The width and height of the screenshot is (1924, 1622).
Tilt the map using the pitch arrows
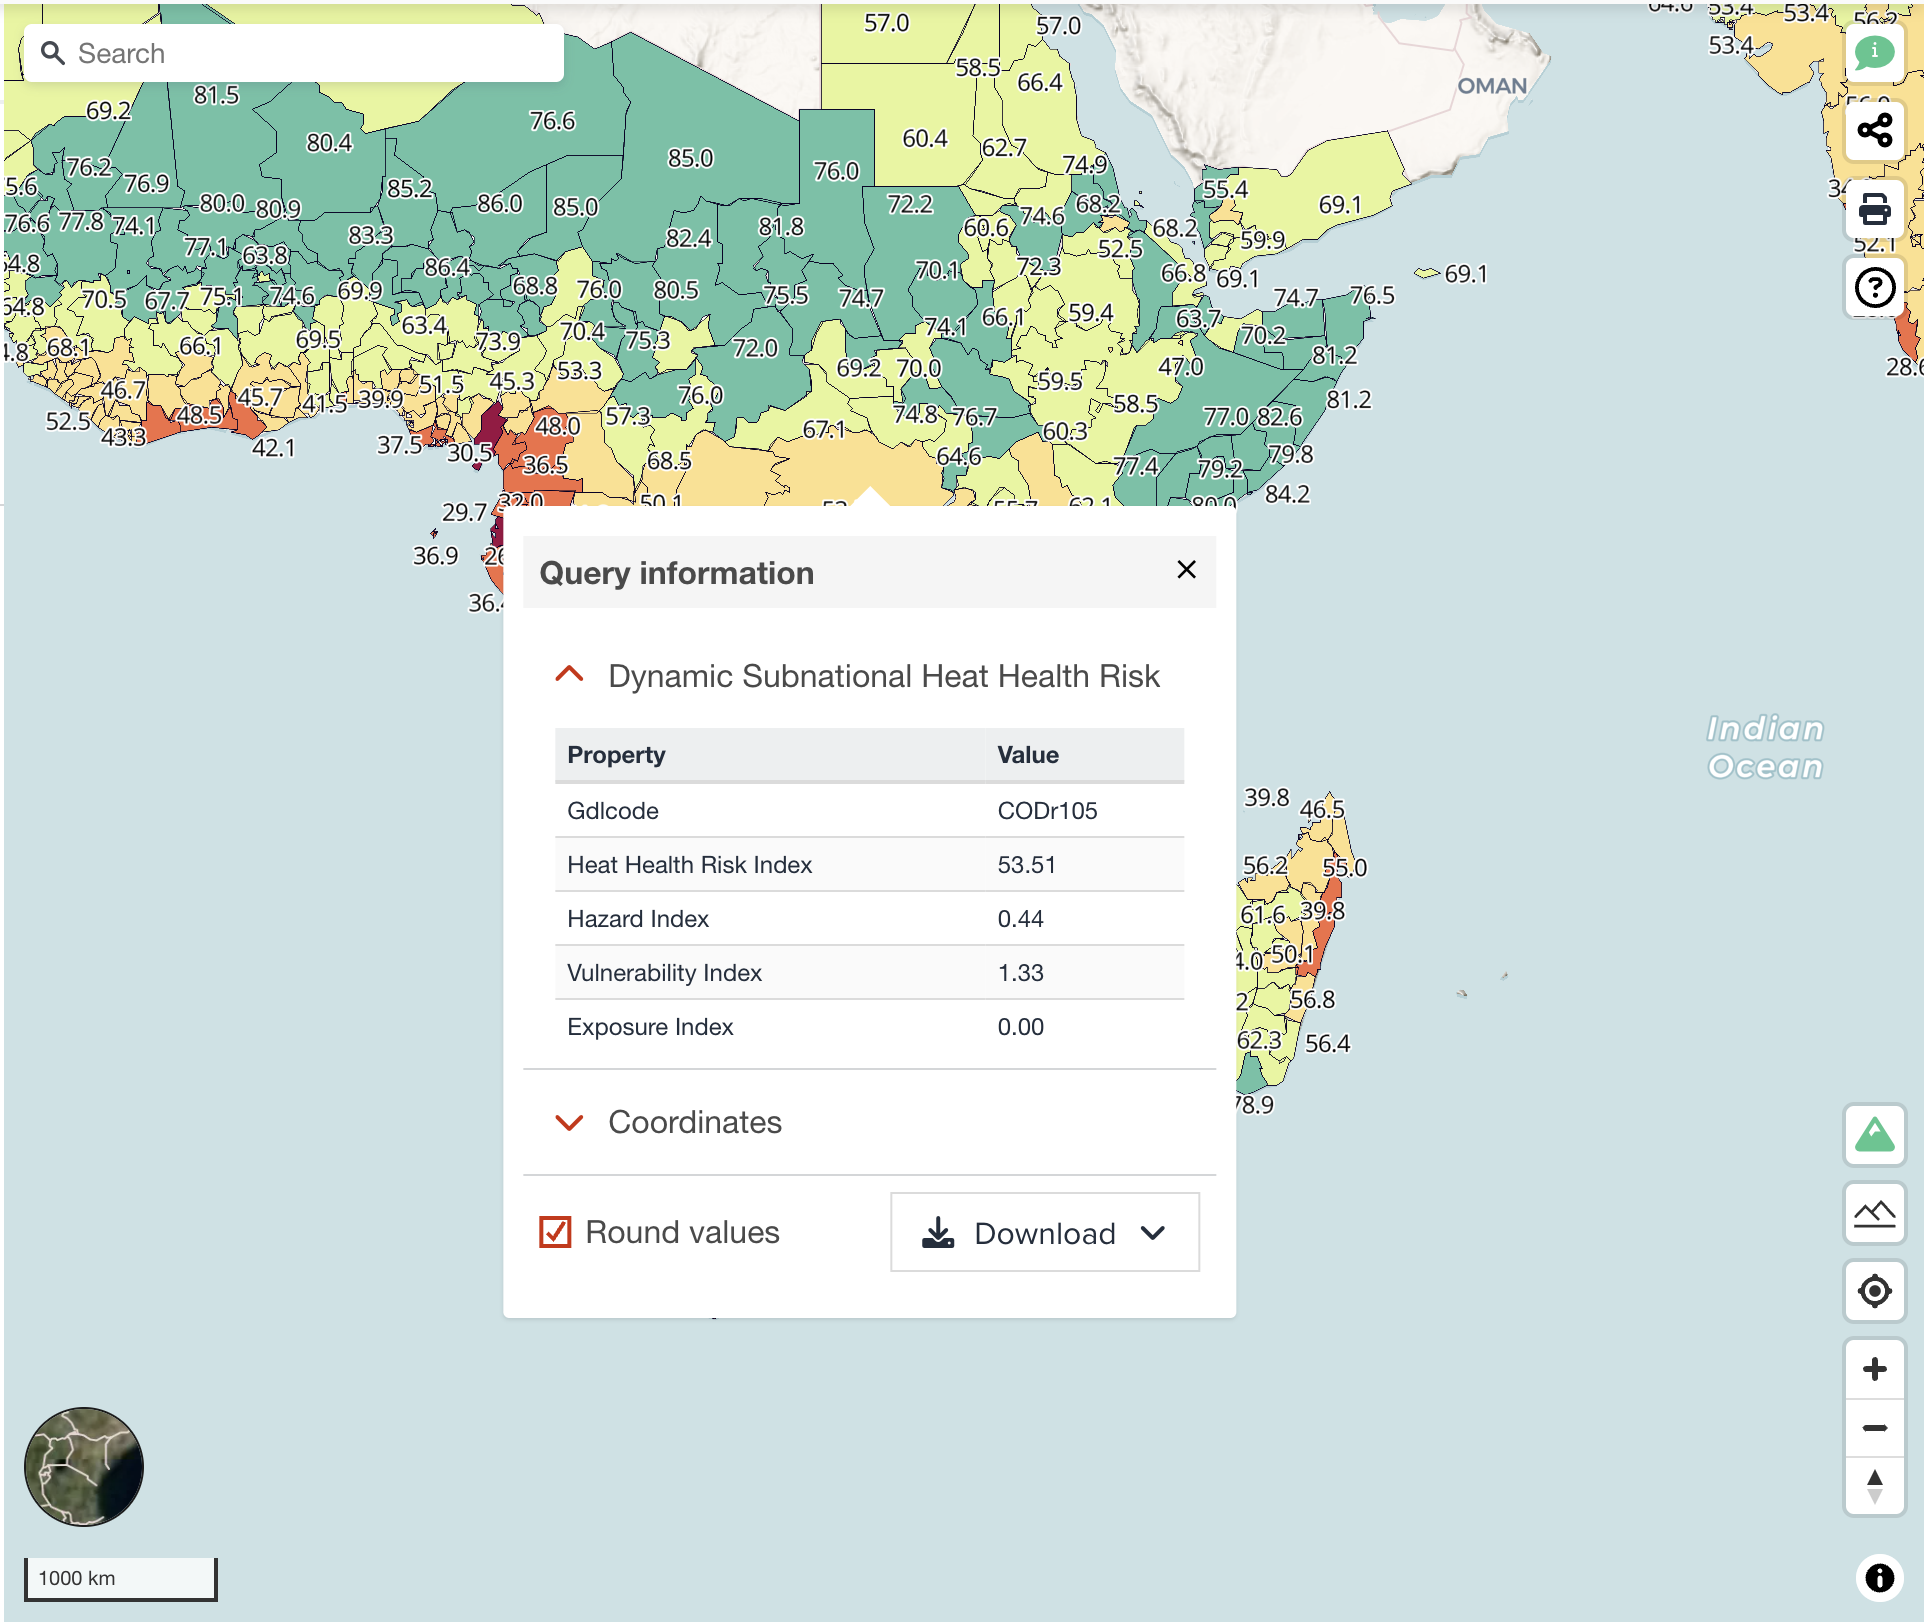click(x=1876, y=1487)
